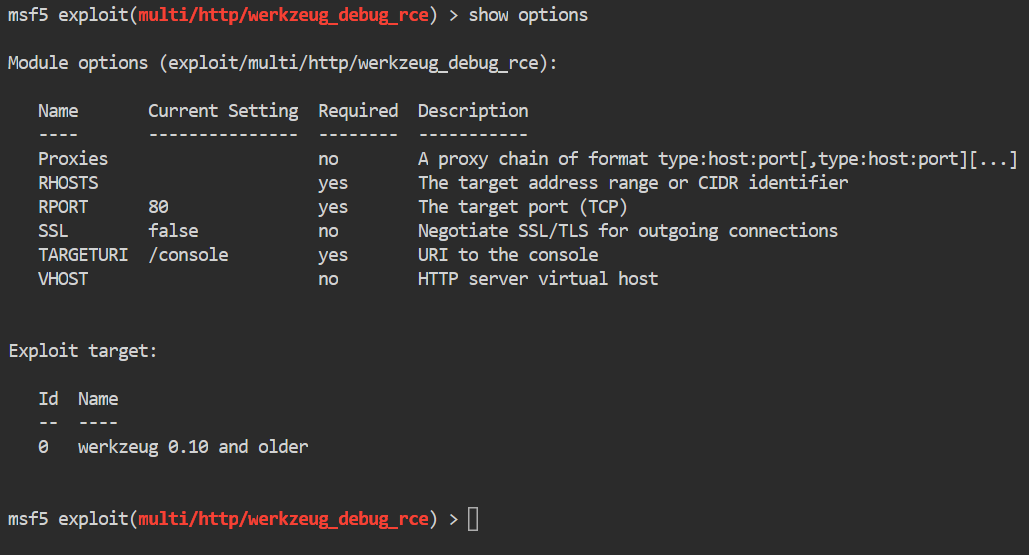This screenshot has width=1029, height=555.
Task: Click the target name "werkzeug 0.10 and older"
Action: coord(193,447)
